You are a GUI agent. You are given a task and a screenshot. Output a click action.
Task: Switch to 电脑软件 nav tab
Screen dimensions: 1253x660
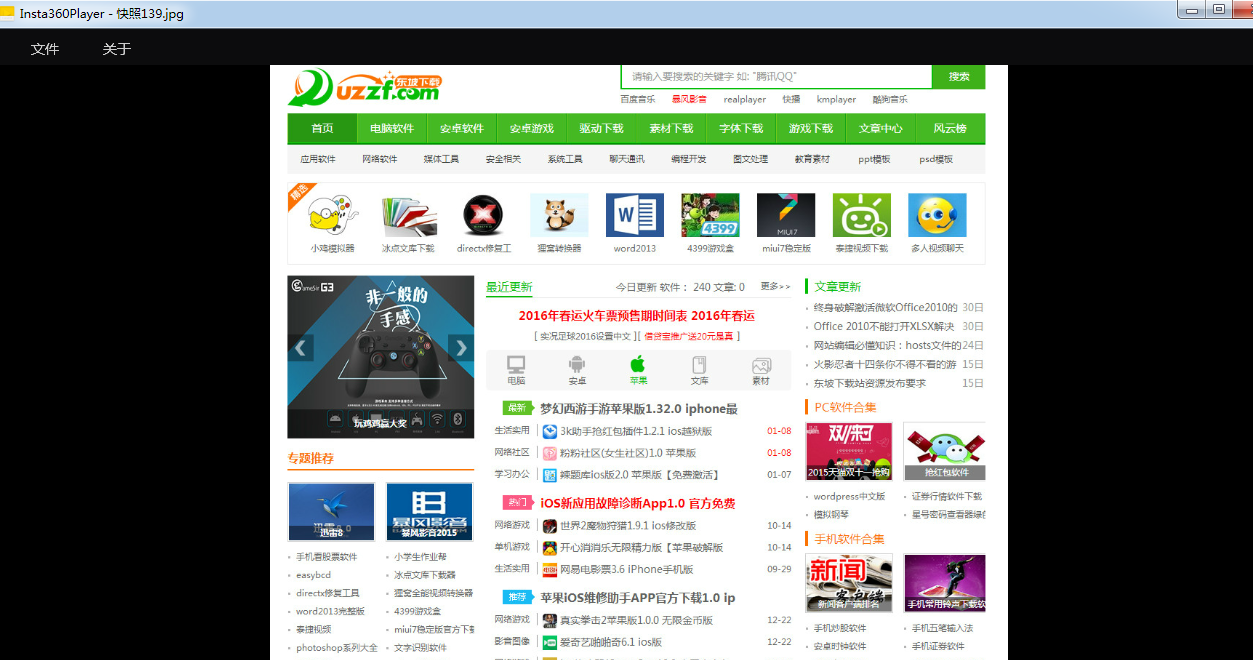(392, 128)
